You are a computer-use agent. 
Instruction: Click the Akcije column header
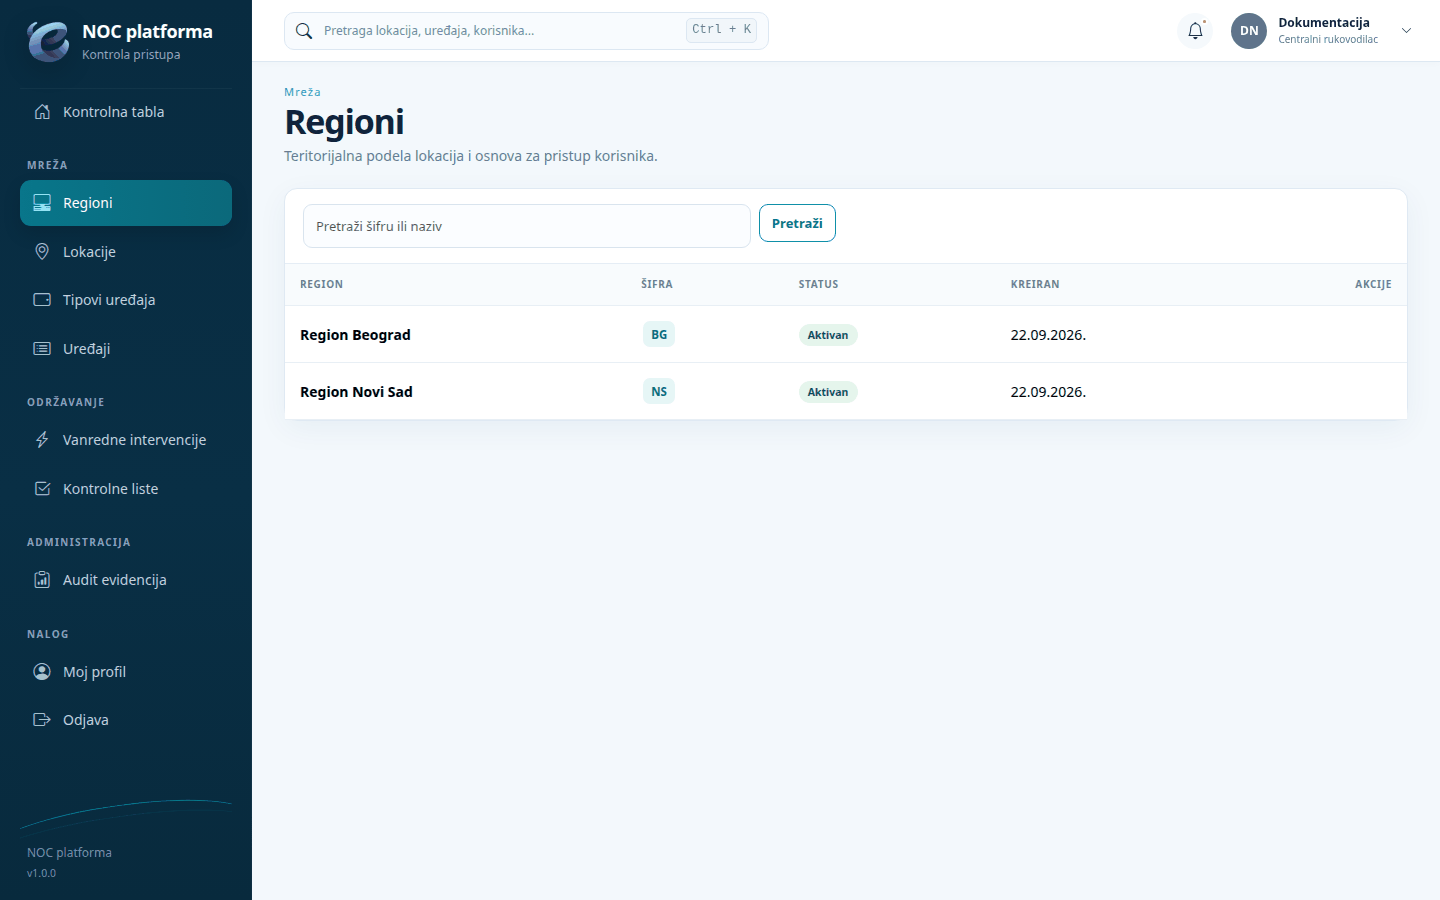pos(1373,284)
